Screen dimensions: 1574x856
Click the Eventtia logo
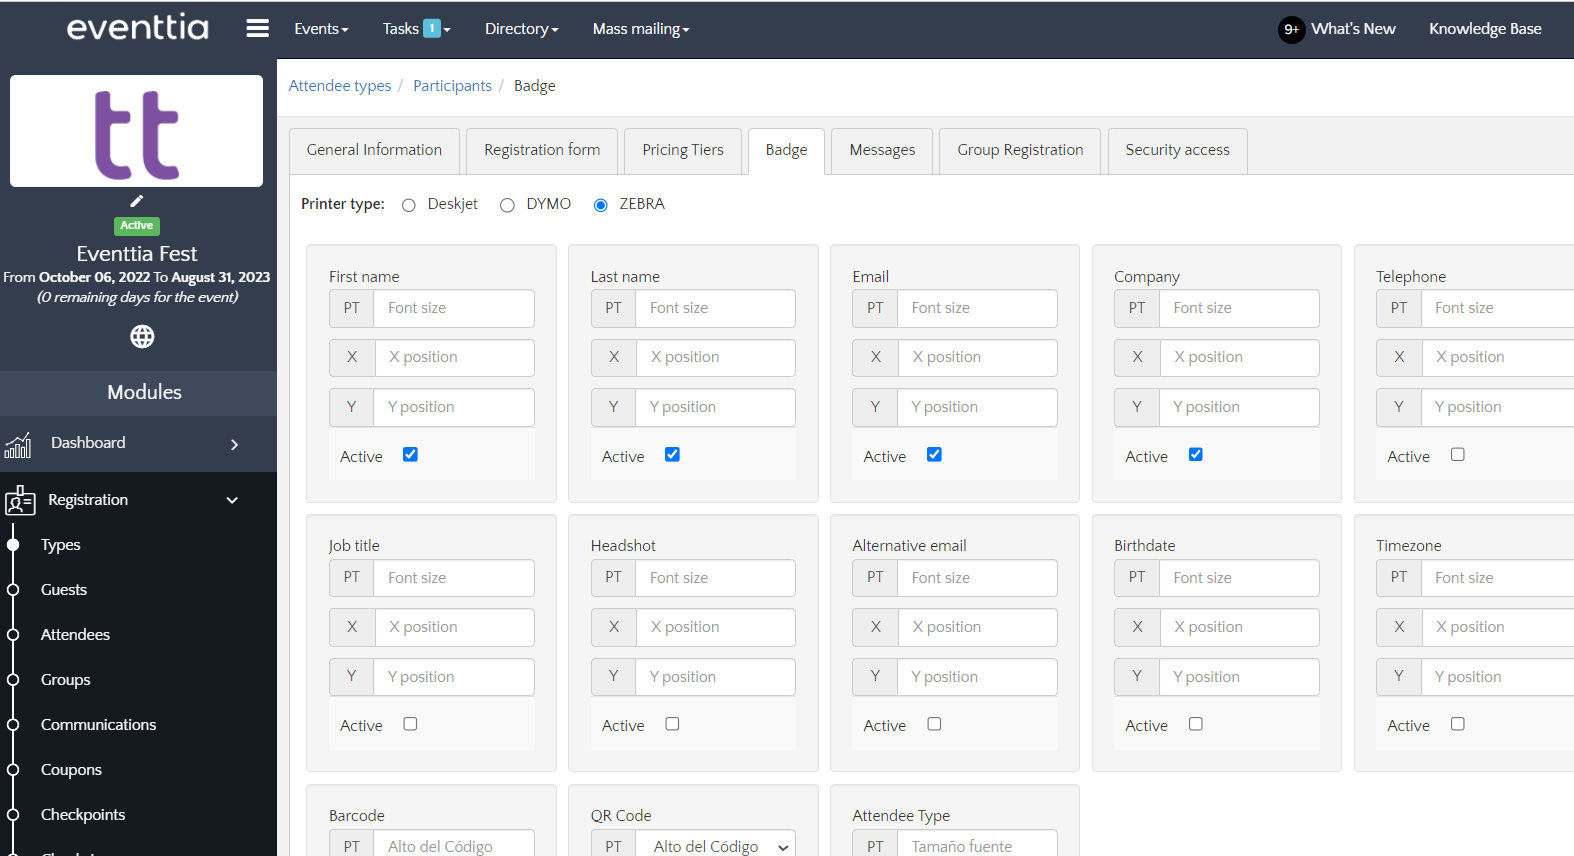tap(138, 28)
